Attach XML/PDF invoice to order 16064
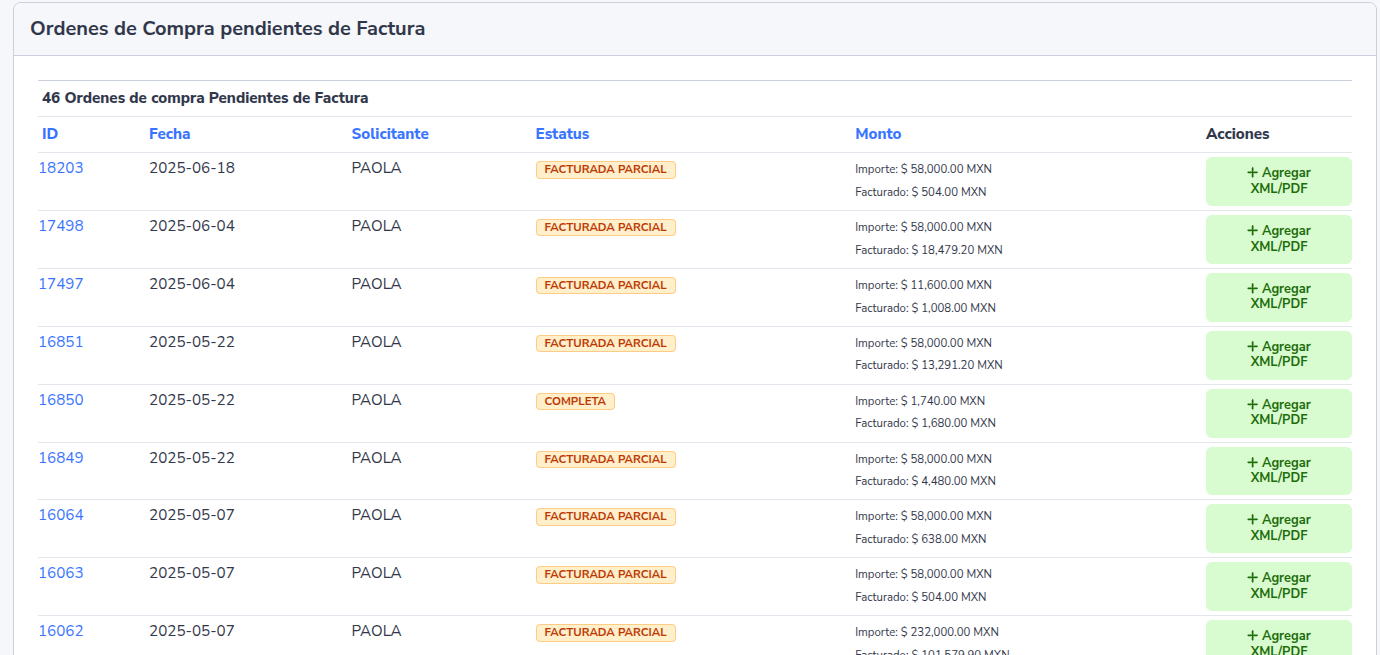 pos(1278,528)
